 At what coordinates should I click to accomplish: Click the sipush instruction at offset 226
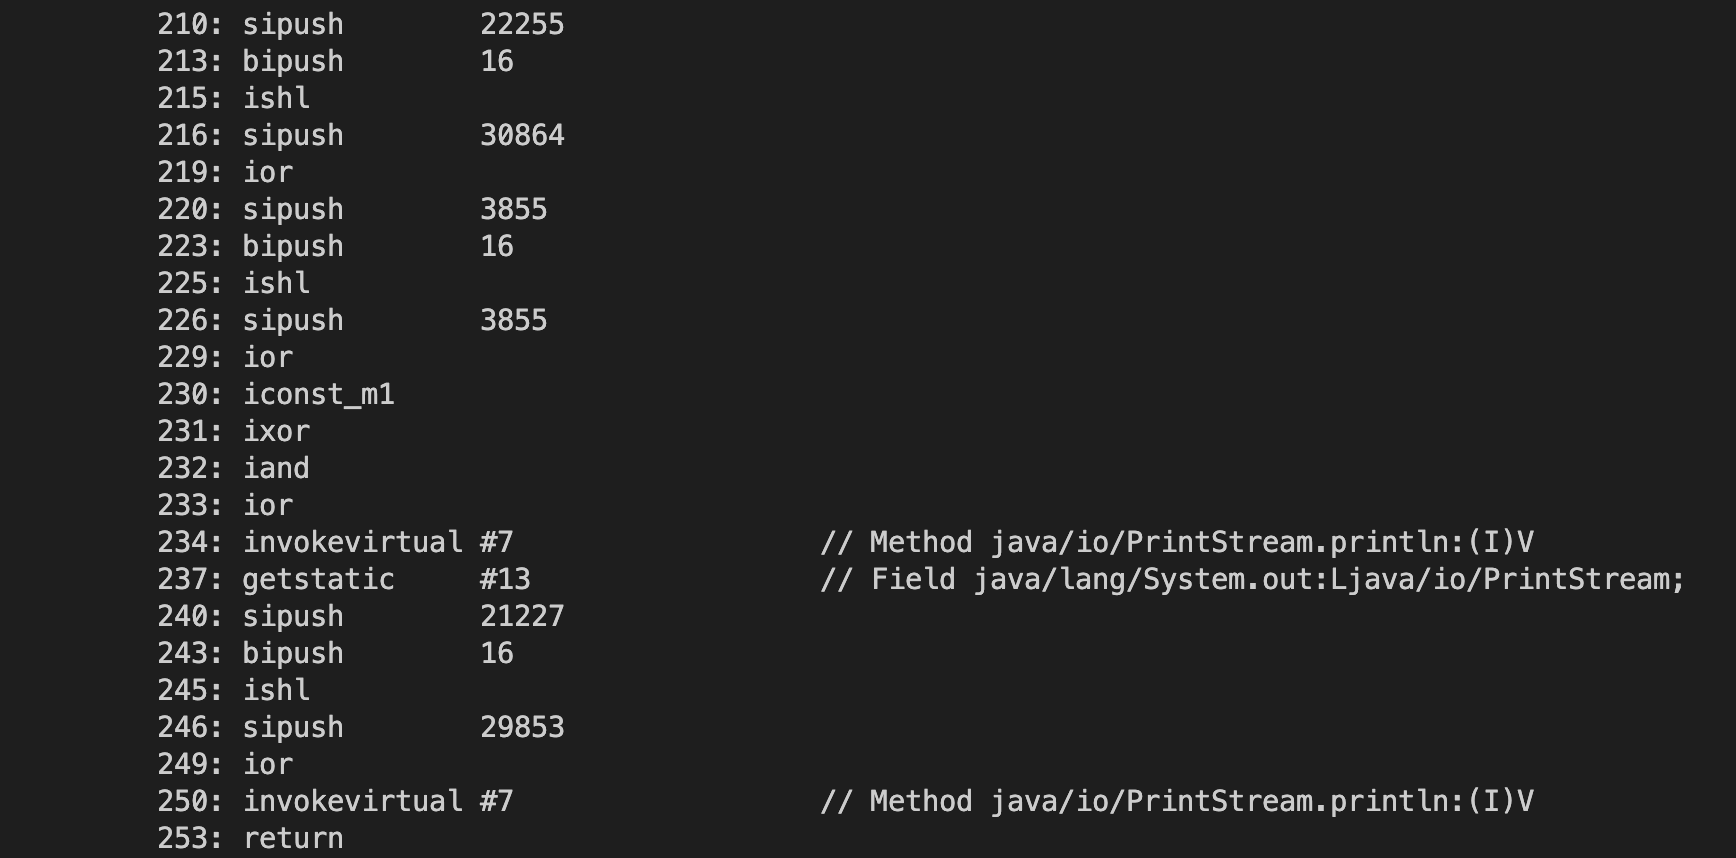(x=293, y=320)
